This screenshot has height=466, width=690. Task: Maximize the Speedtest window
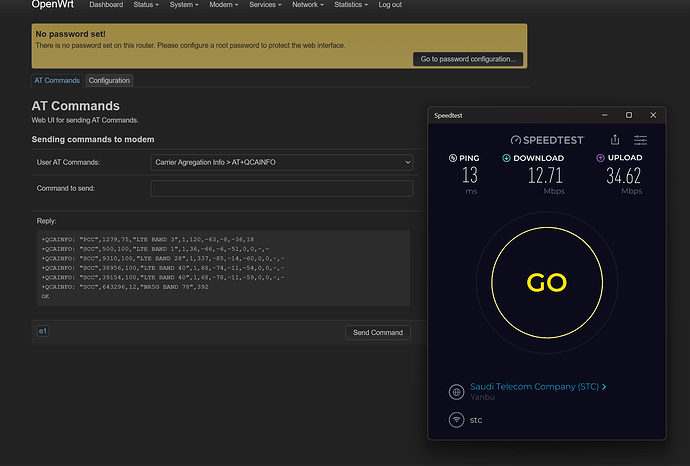[x=629, y=115]
